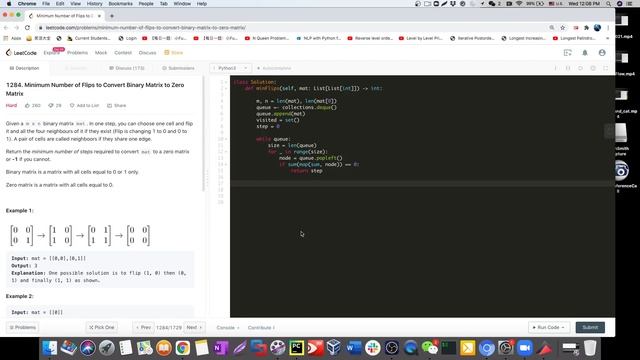Click the LeetCode logo
This screenshot has height=360, width=640.
tap(21, 53)
